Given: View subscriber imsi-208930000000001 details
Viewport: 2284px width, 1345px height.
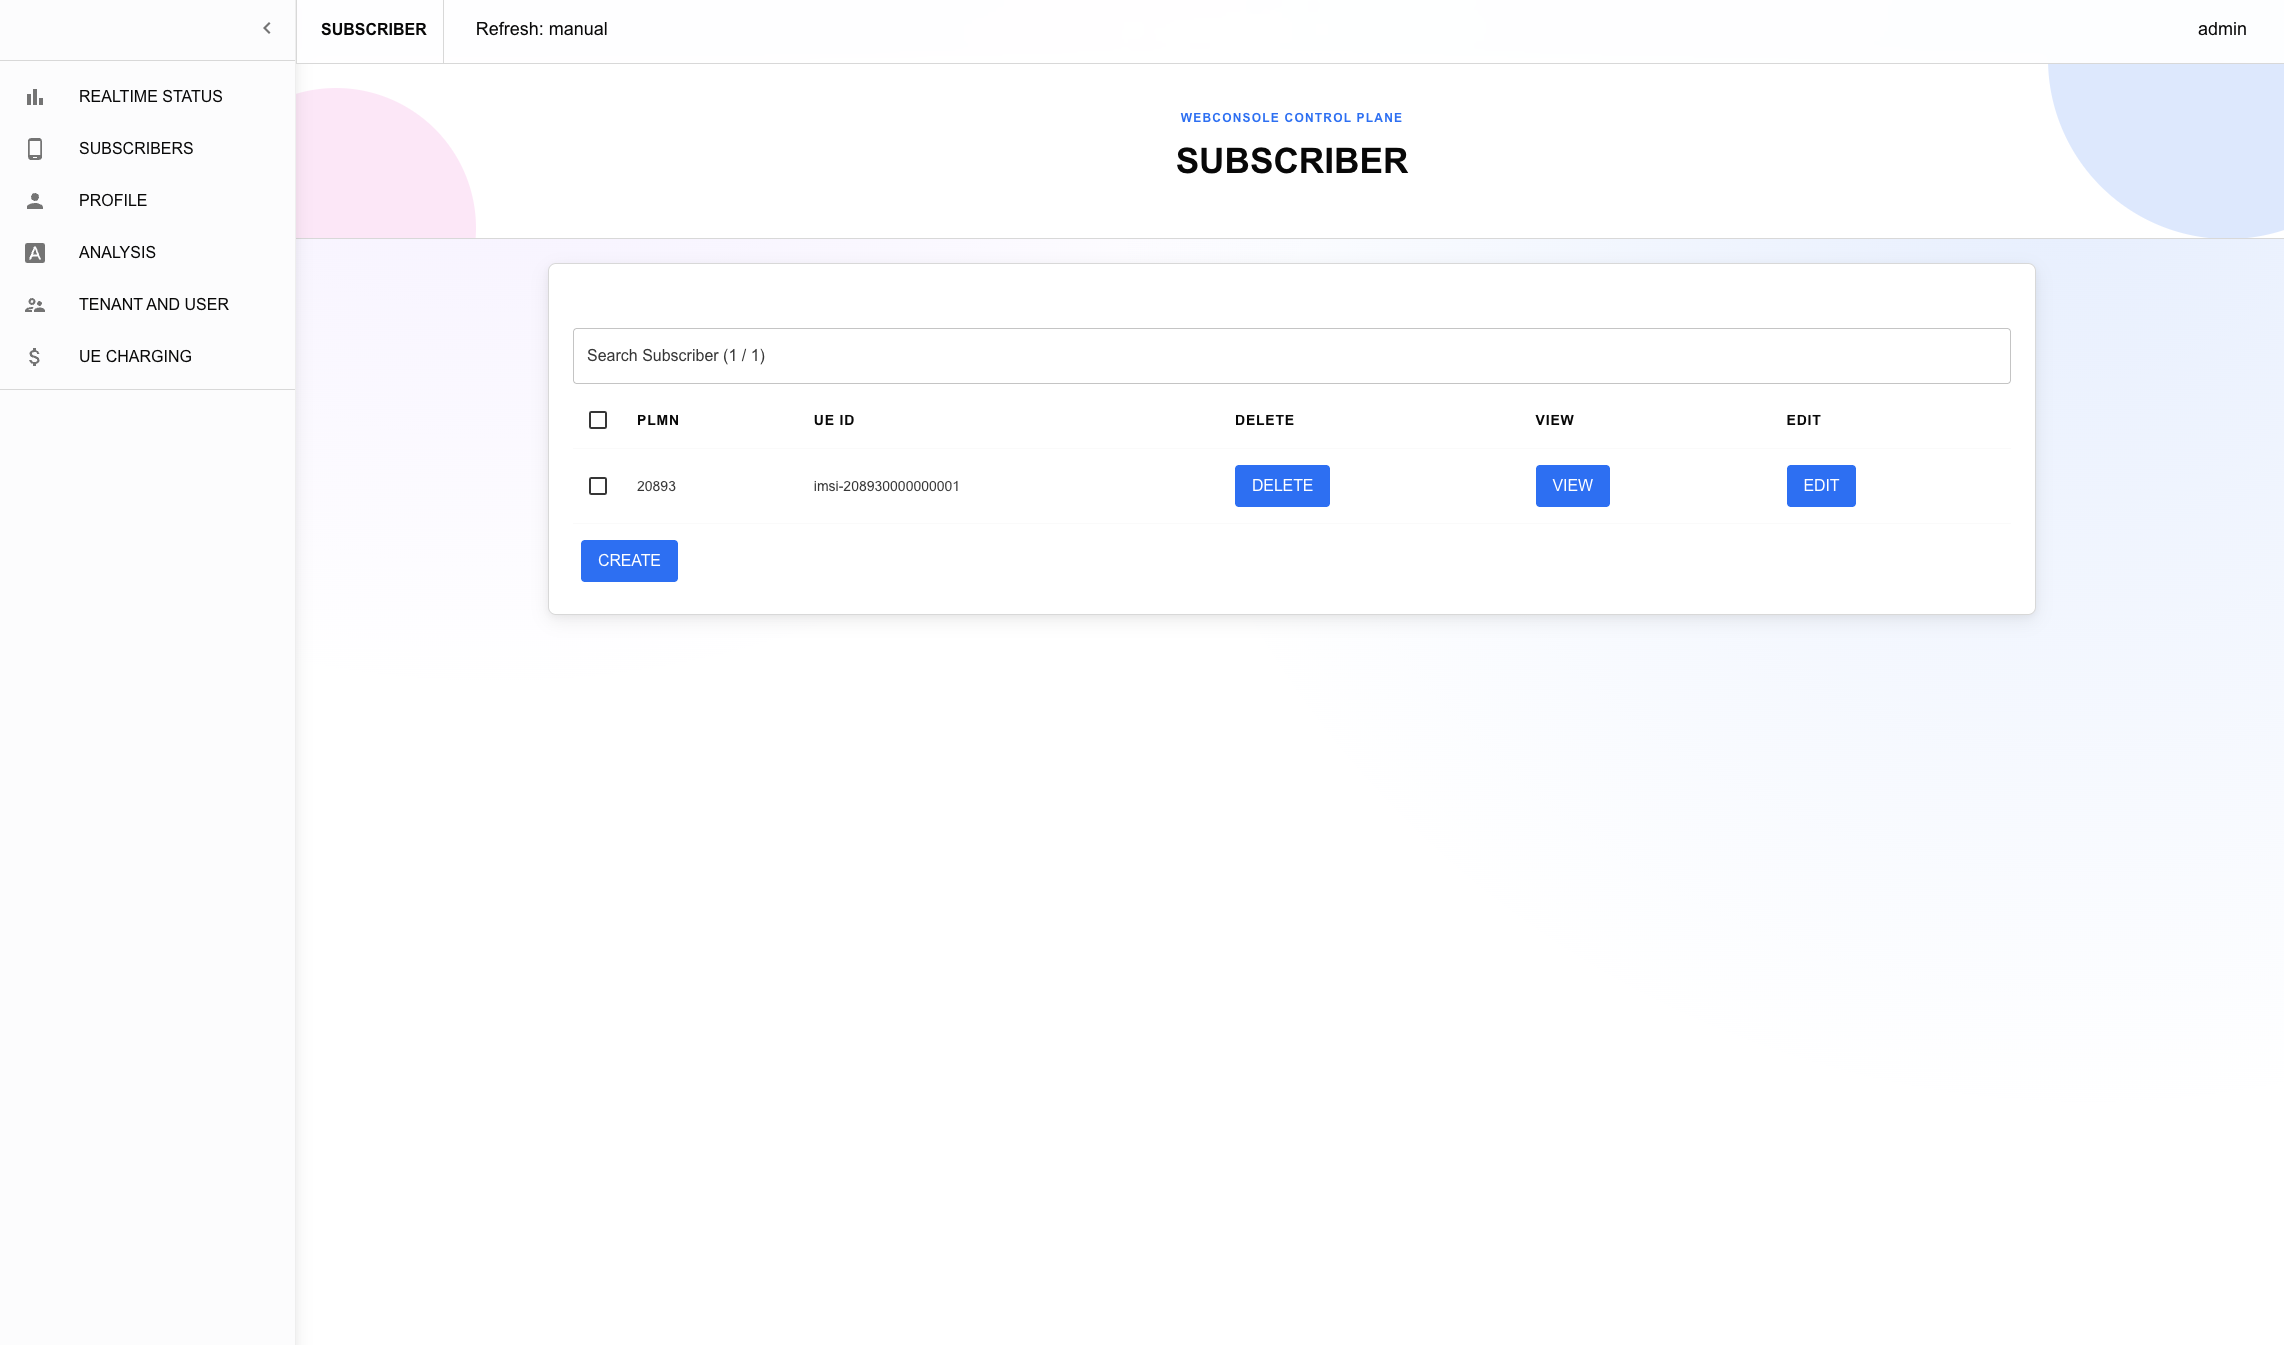Looking at the screenshot, I should (x=1572, y=486).
